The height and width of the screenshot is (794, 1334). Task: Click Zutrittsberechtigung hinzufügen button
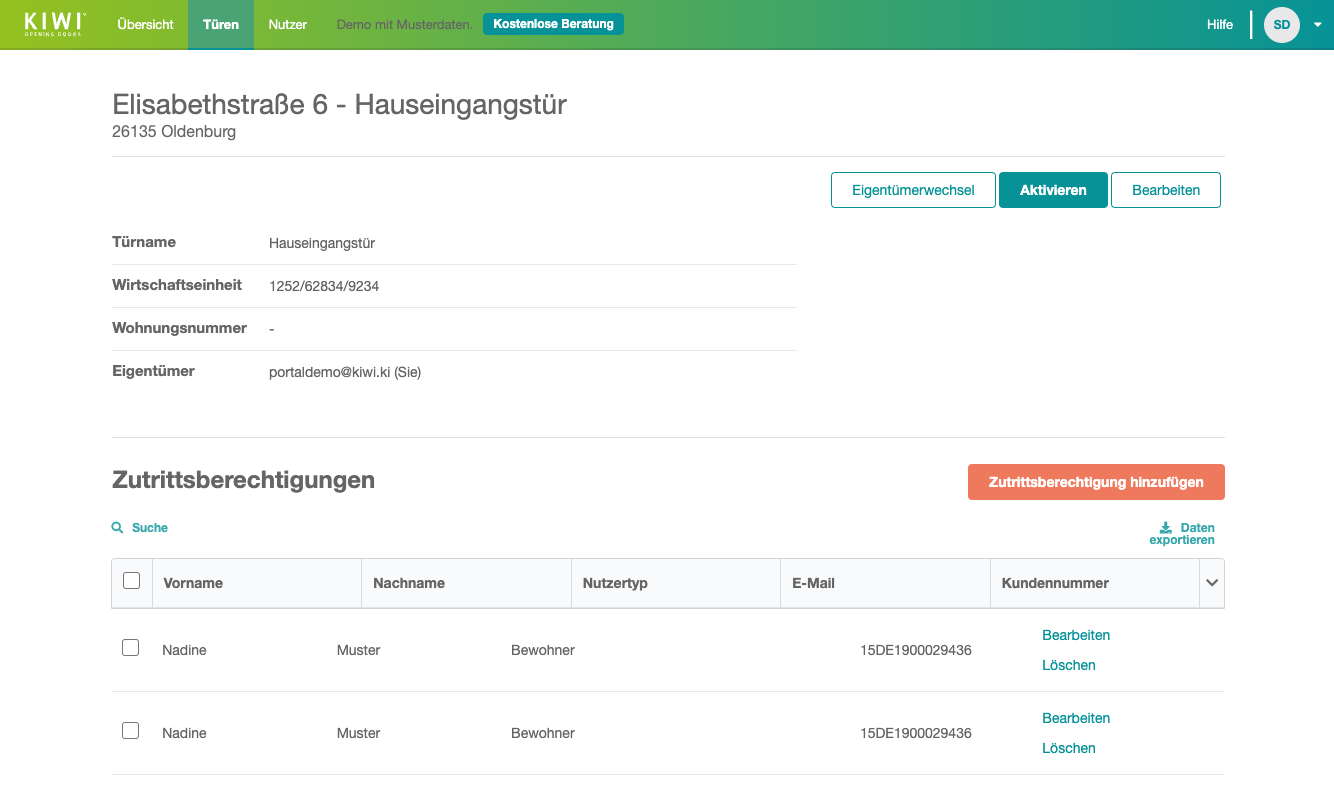(1096, 482)
